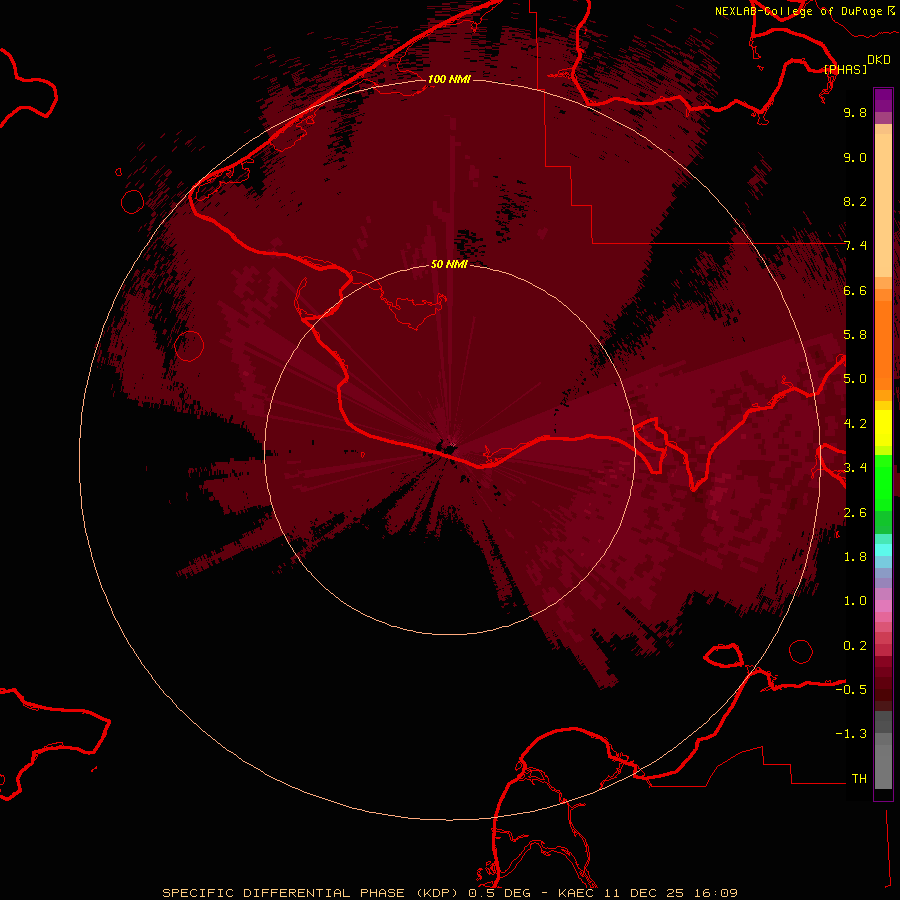Viewport: 900px width, 900px height.
Task: Click the 5.0 value on the color scale
Action: click(x=855, y=379)
